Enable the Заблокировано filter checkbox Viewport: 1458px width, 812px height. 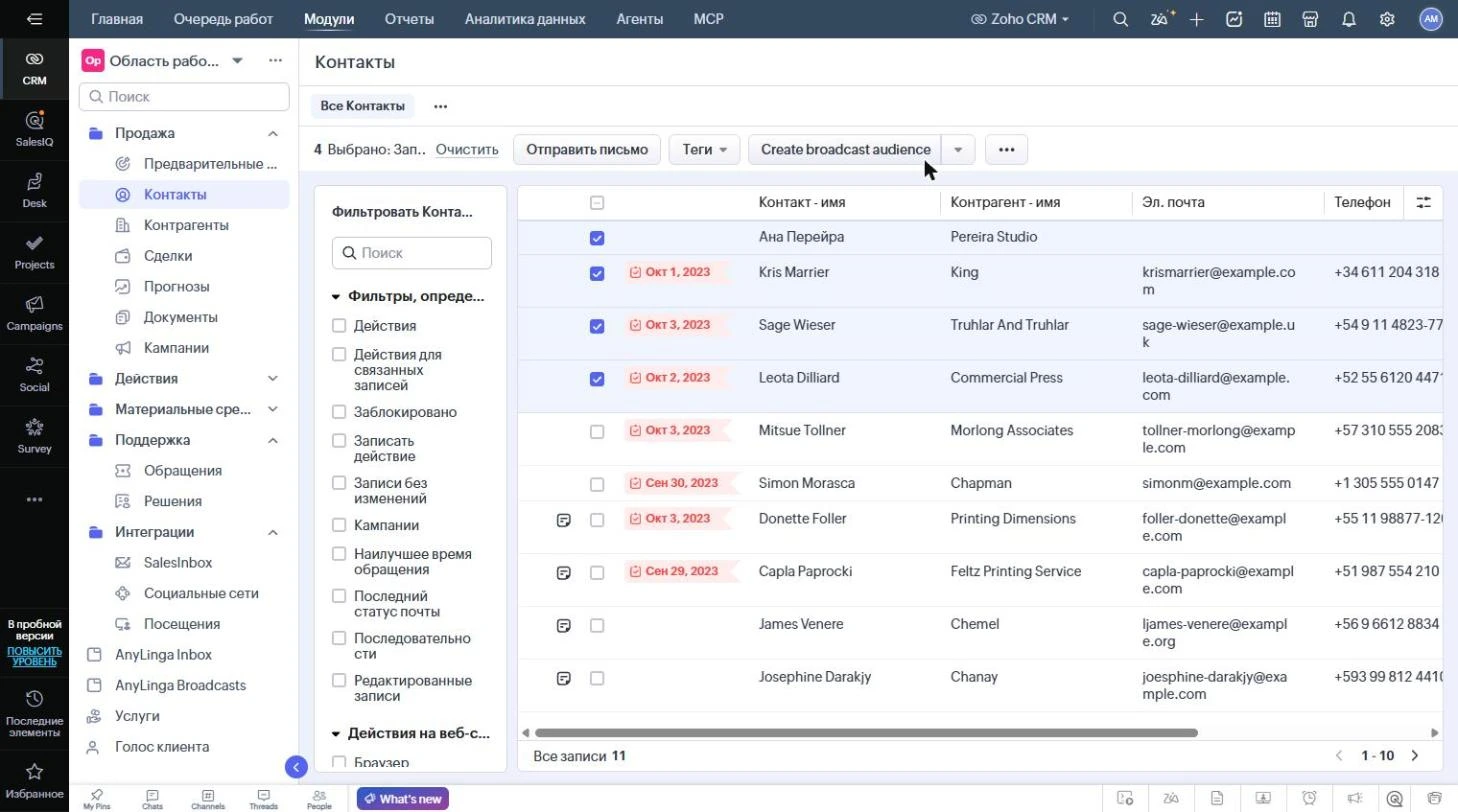(x=339, y=411)
